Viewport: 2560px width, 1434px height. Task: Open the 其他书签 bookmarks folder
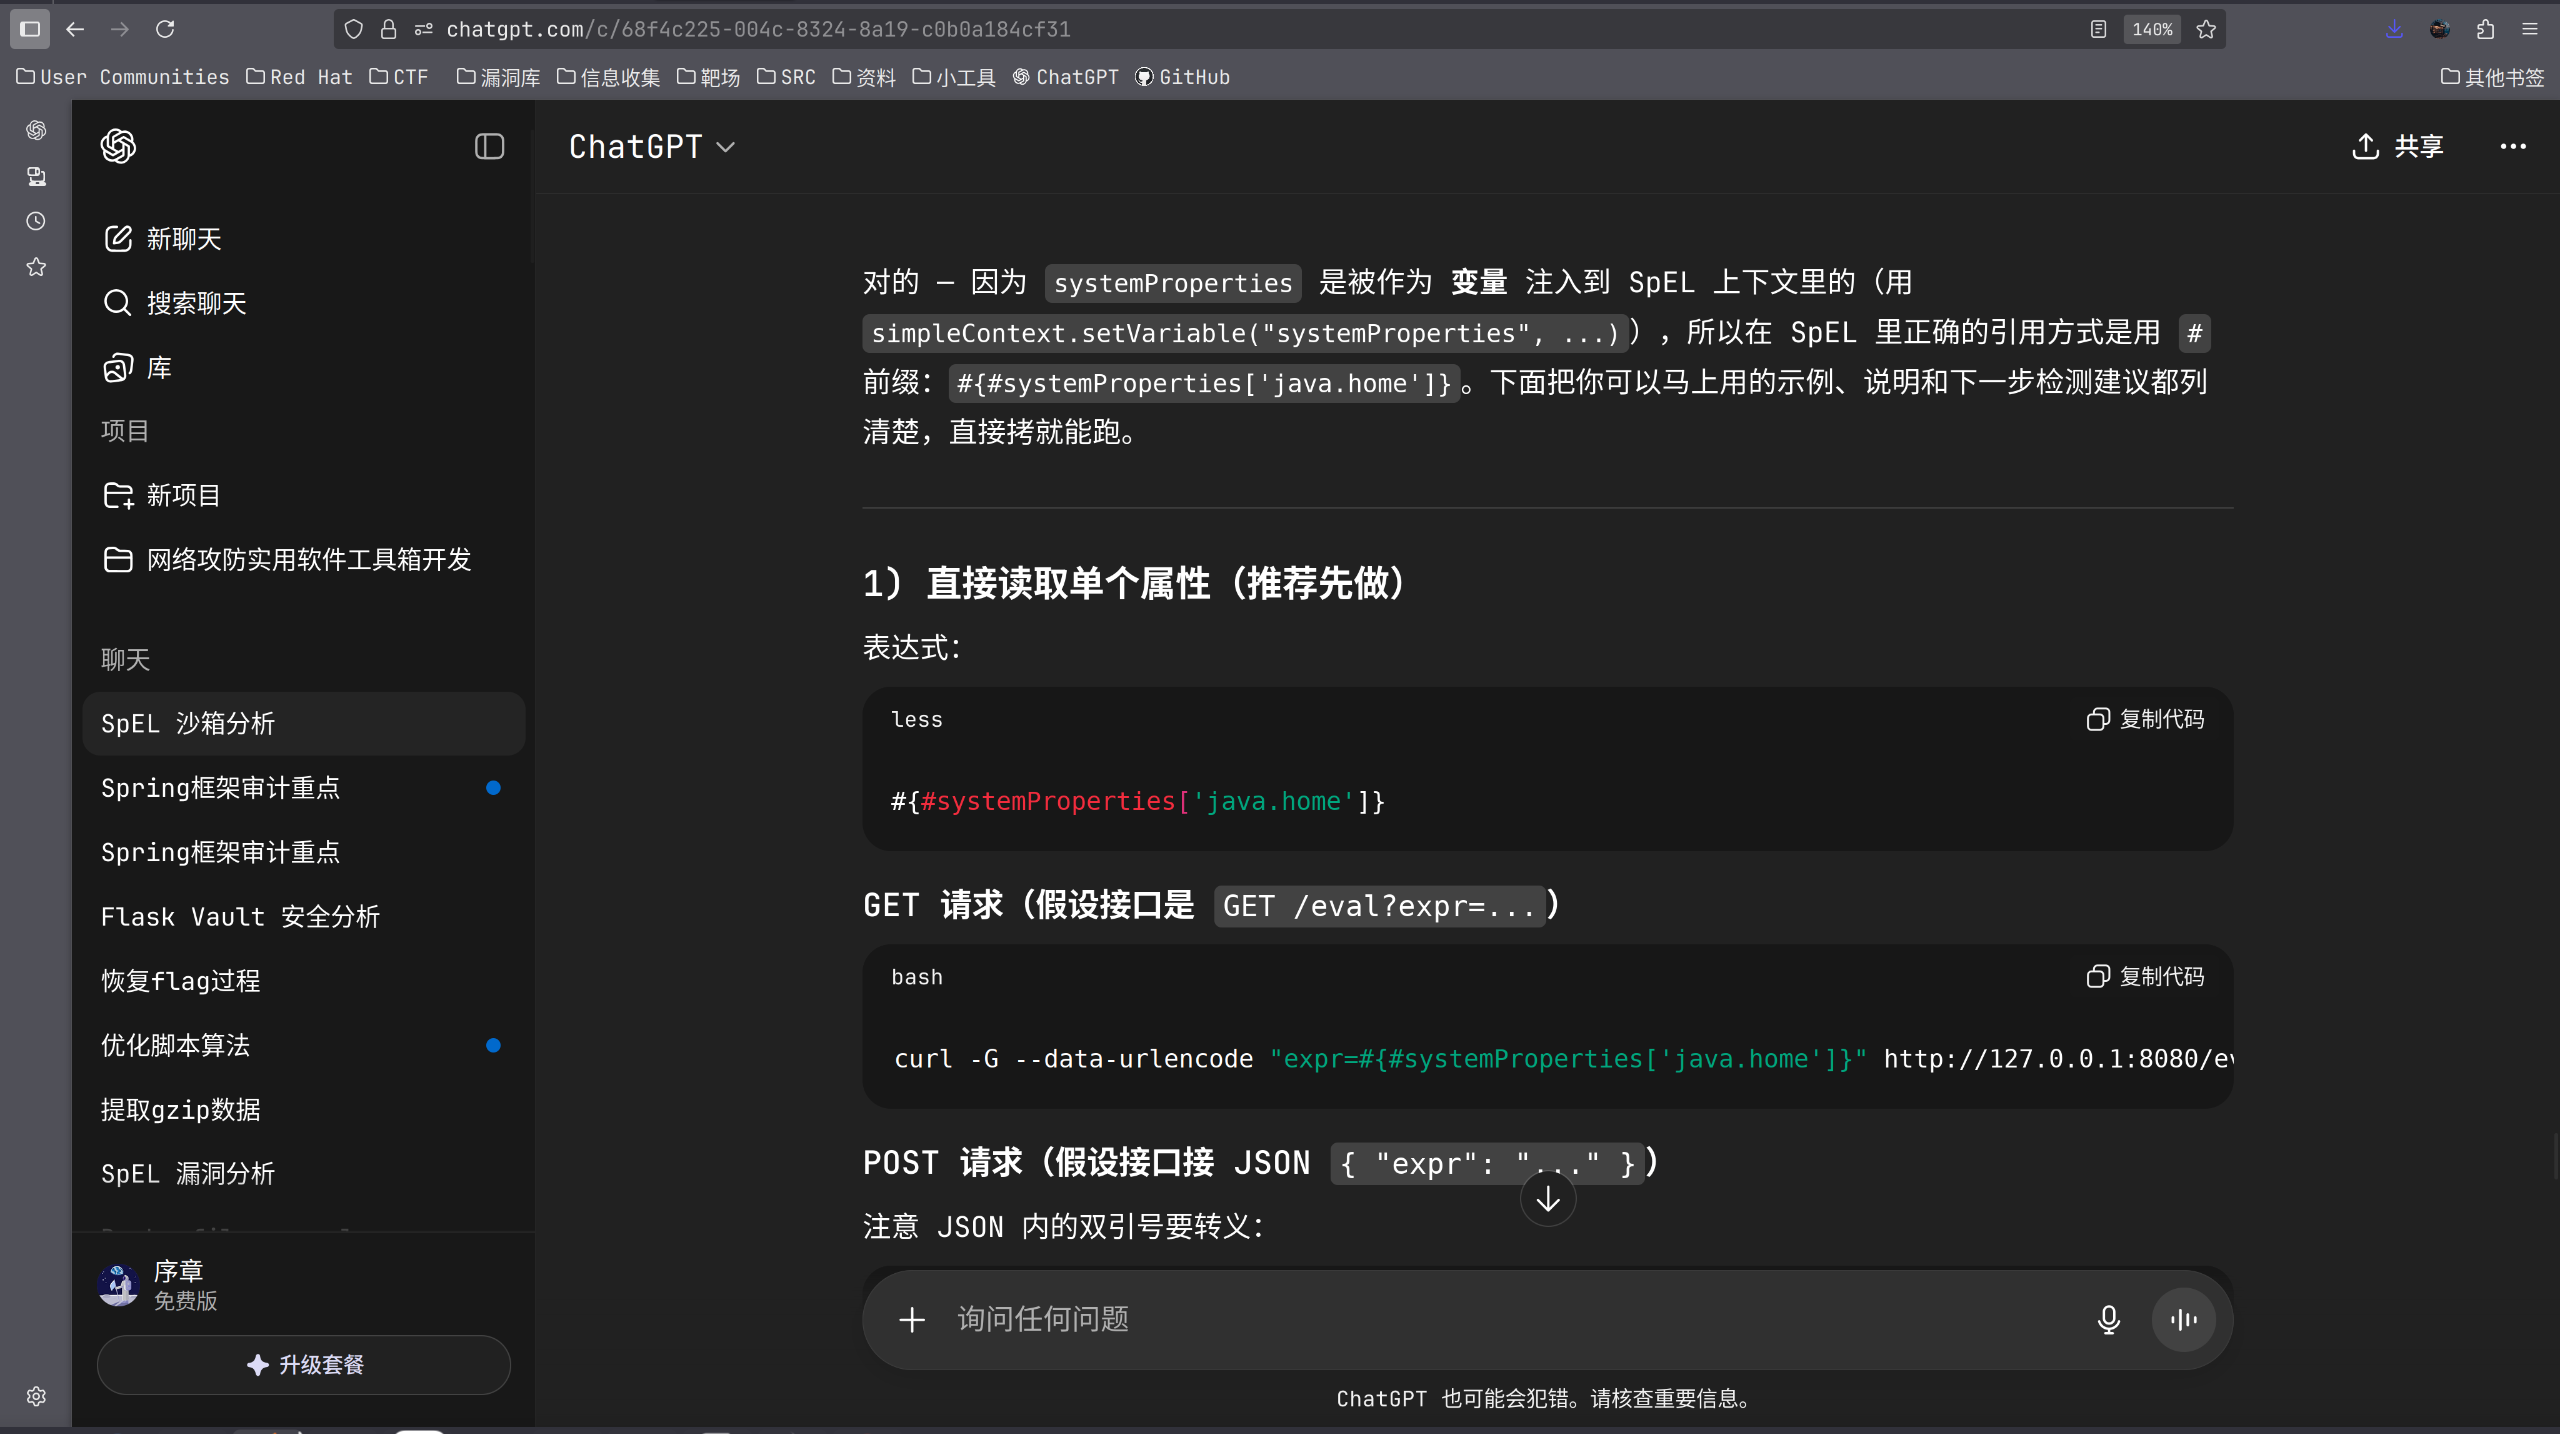pyautogui.click(x=2492, y=77)
